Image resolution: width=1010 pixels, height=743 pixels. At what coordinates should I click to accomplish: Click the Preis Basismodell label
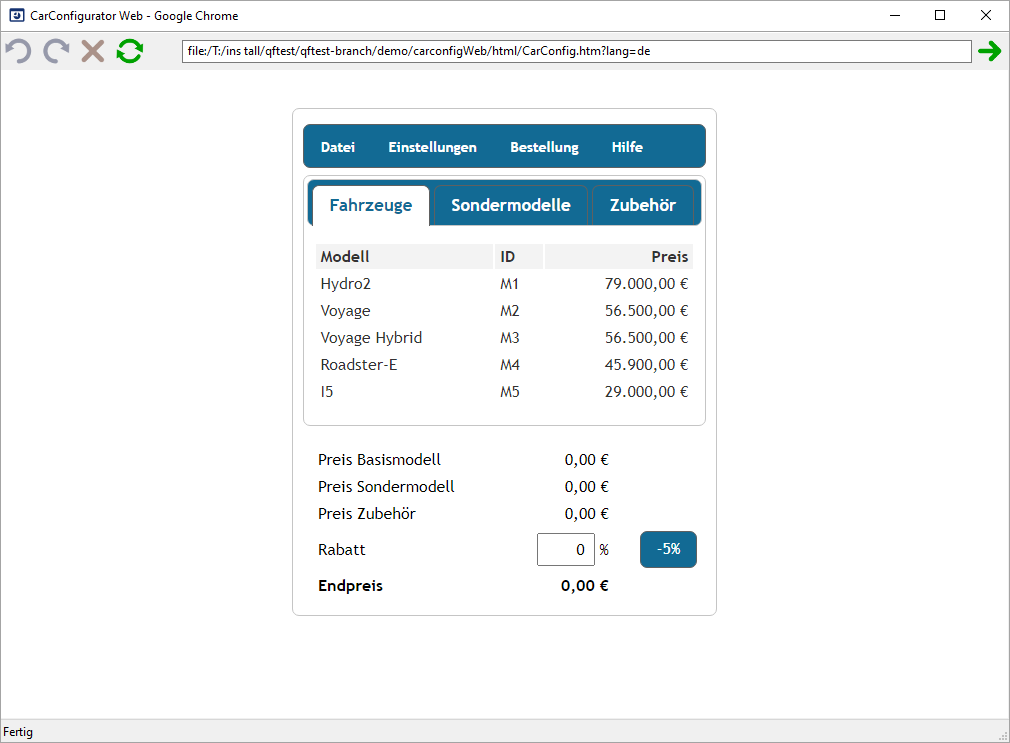(379, 459)
